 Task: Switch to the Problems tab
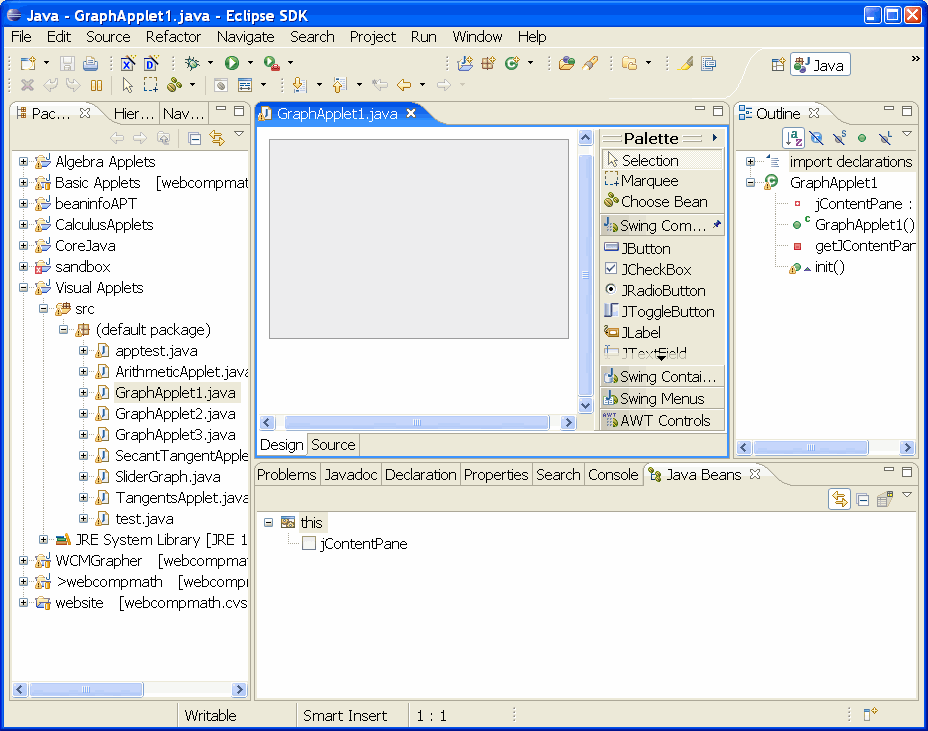(x=286, y=475)
